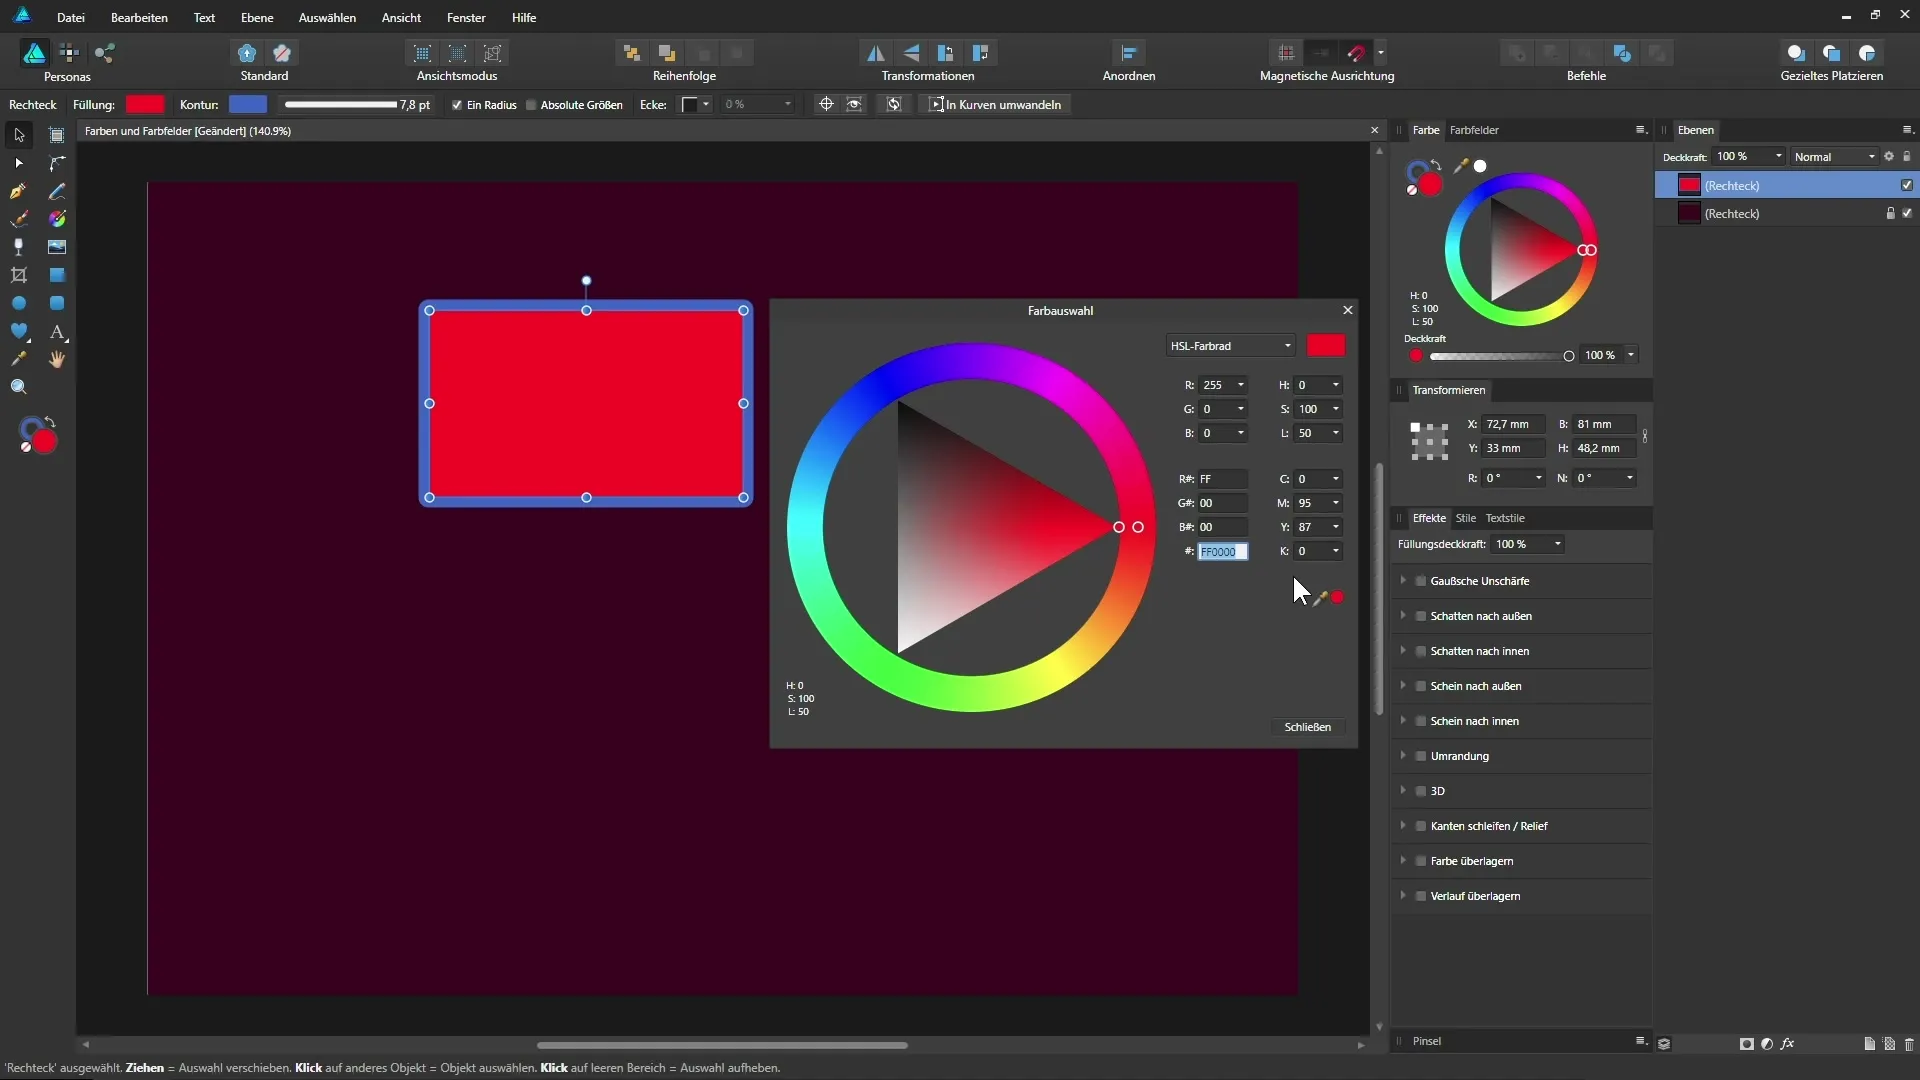Toggle the magnetic snapping magnet icon
This screenshot has height=1080, width=1920.
click(x=1357, y=53)
